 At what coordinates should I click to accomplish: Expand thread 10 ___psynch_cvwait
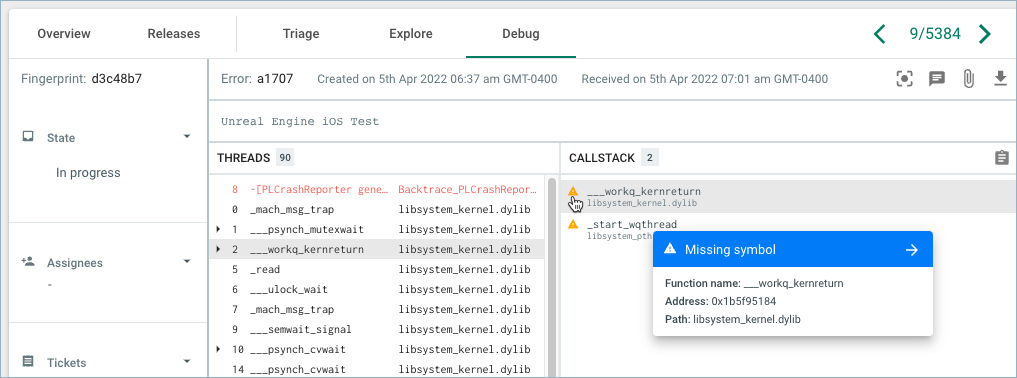pos(218,349)
